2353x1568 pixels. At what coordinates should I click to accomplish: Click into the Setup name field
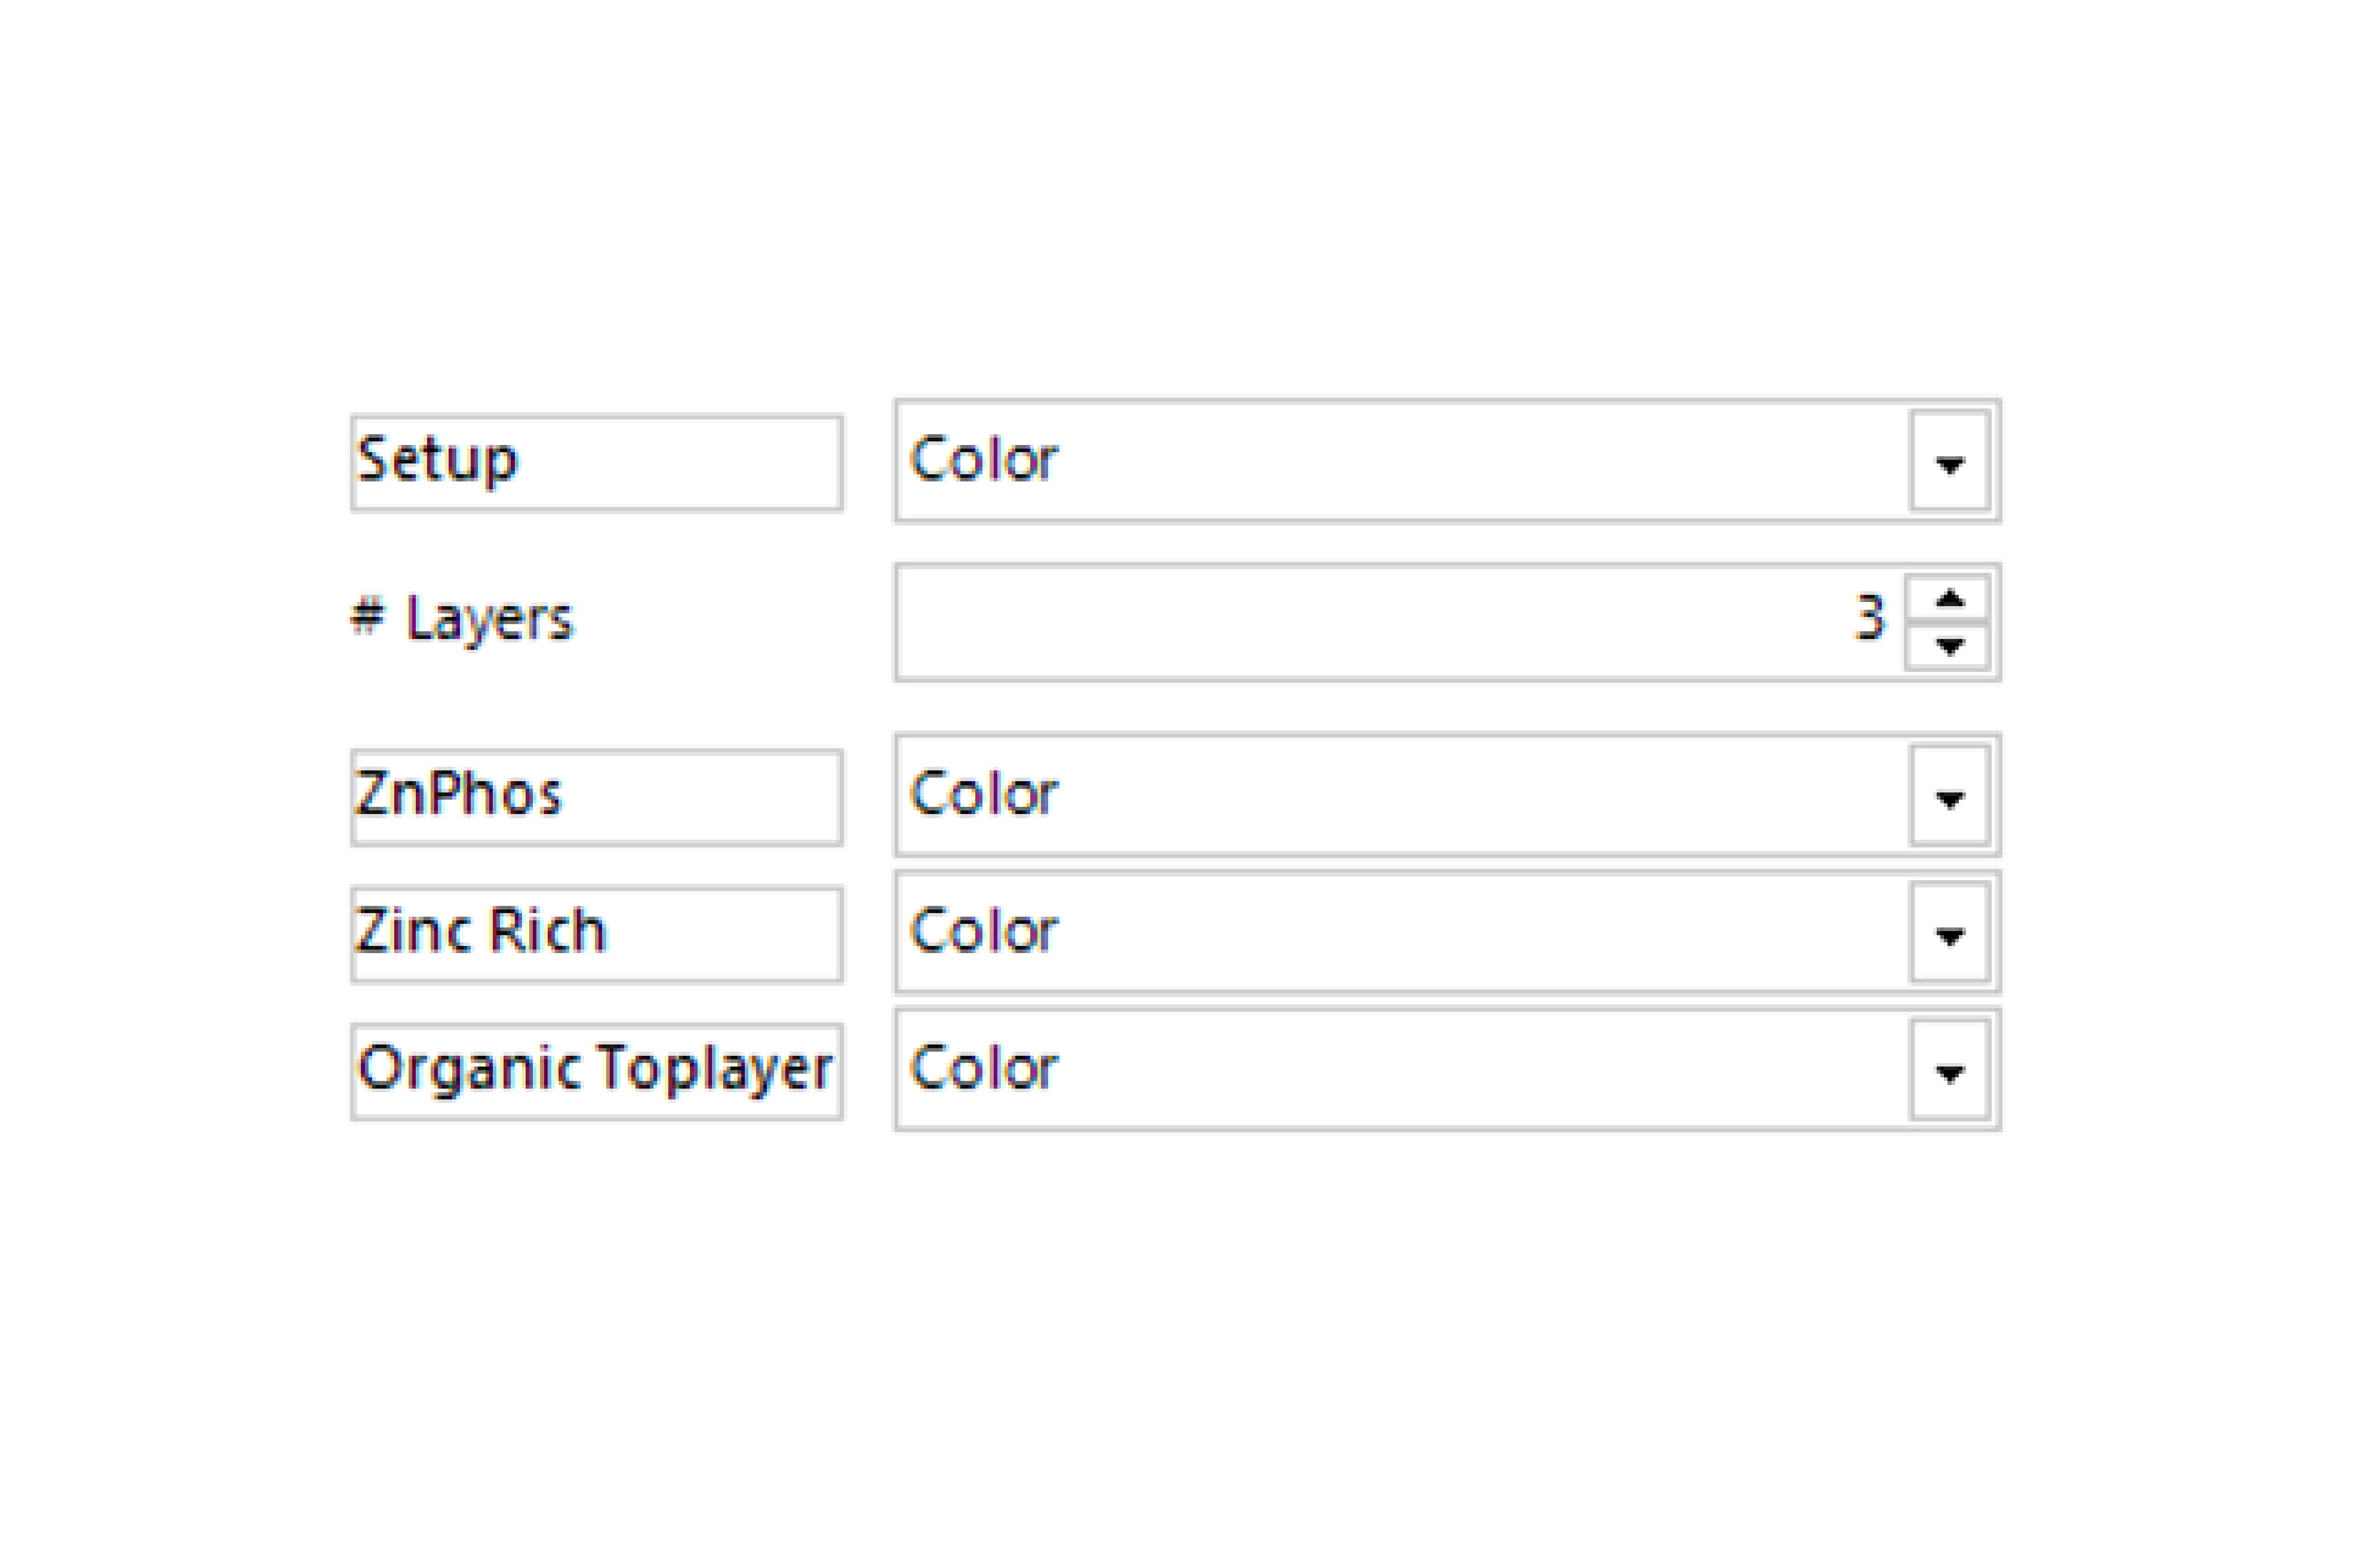(x=596, y=463)
